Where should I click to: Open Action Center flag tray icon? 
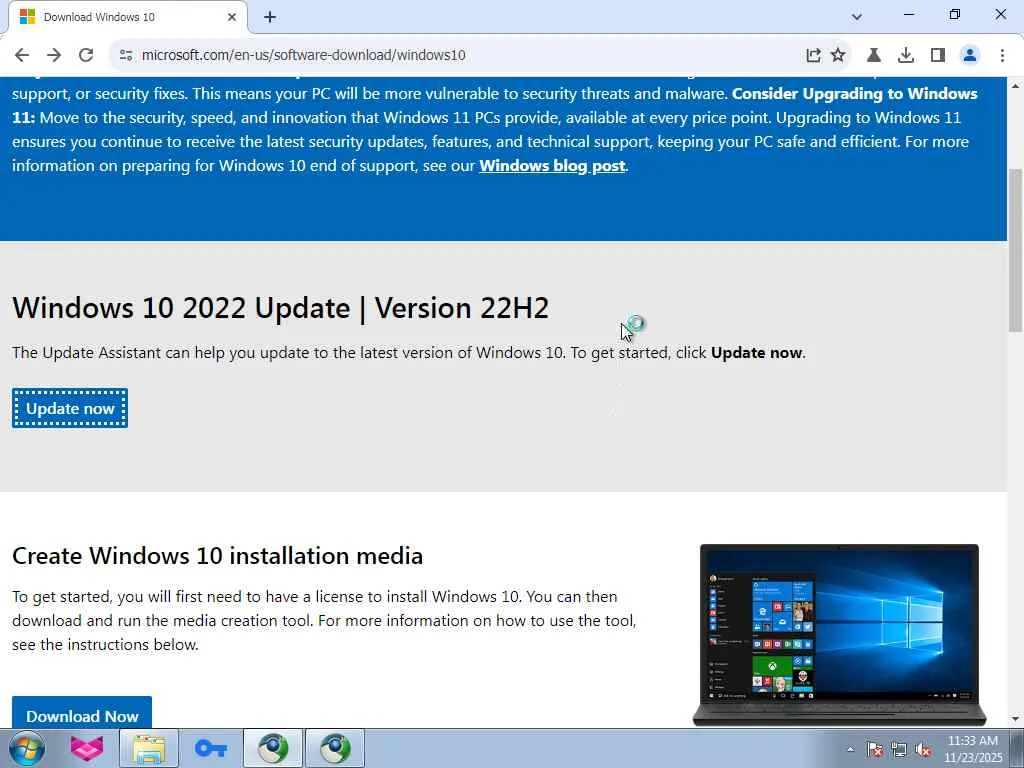pos(875,749)
